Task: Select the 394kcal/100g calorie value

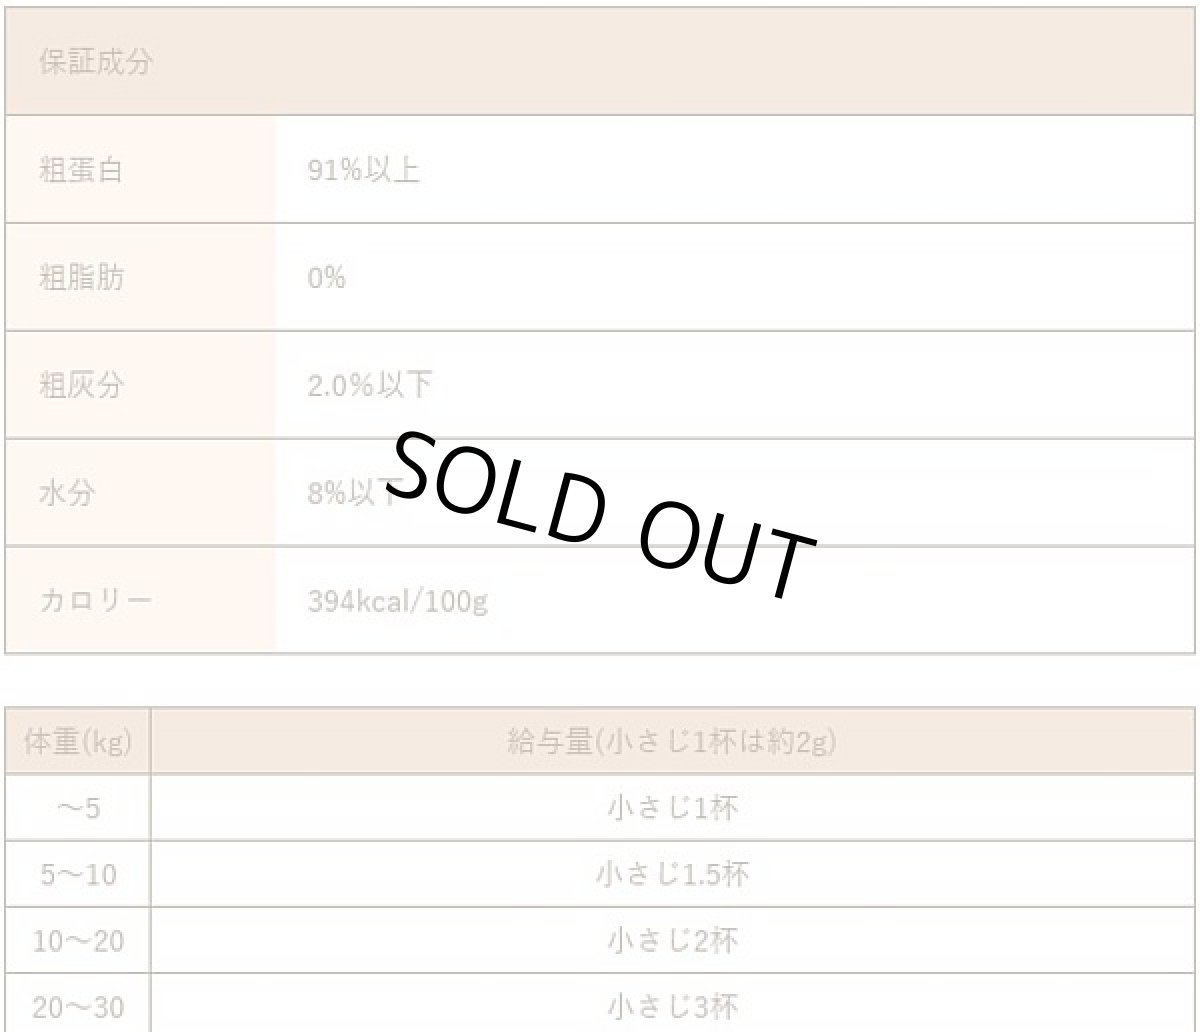Action: point(398,602)
